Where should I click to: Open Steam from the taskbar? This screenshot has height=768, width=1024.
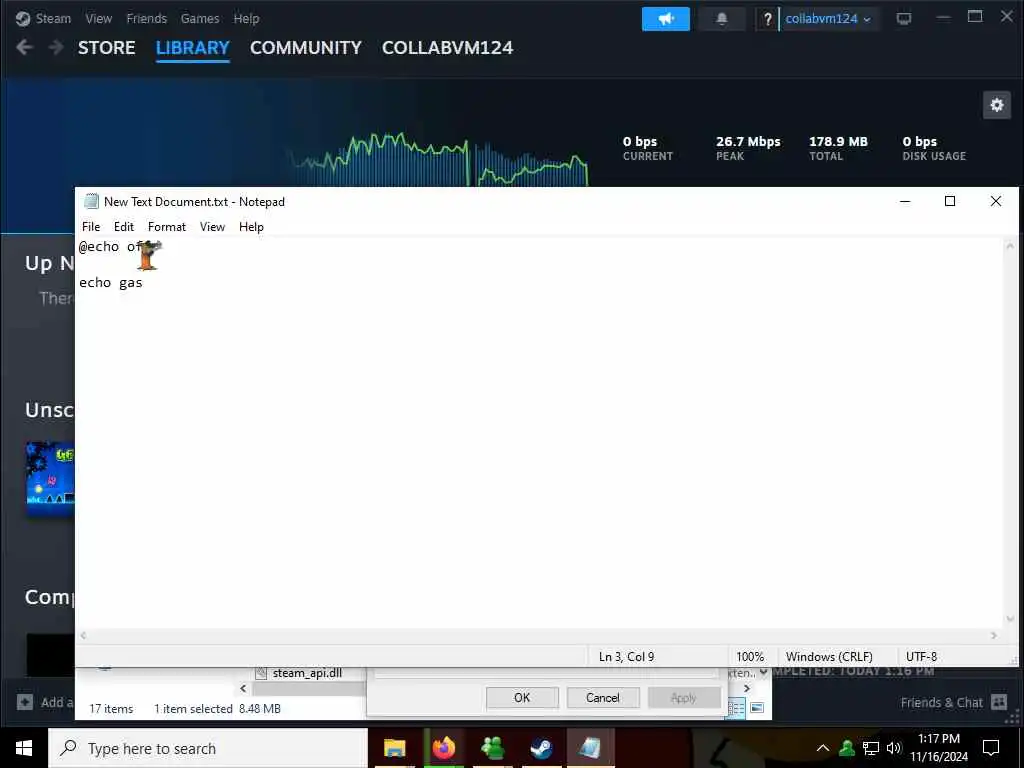541,748
